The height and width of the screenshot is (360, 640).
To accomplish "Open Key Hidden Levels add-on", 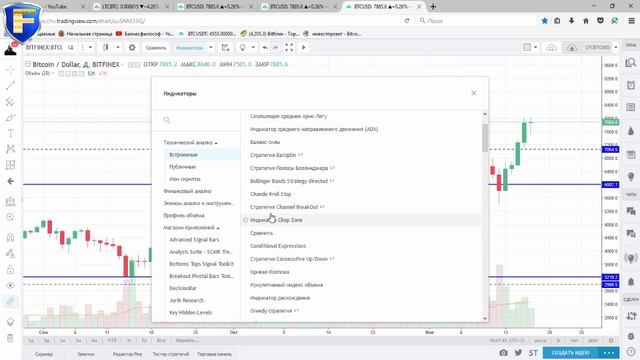I will 191,313.
